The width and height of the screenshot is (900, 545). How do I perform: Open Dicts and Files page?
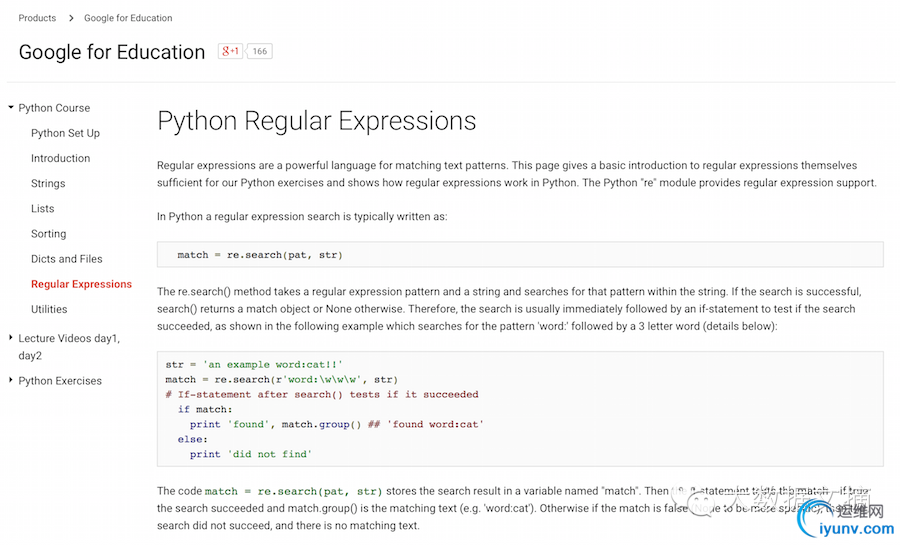tap(67, 259)
